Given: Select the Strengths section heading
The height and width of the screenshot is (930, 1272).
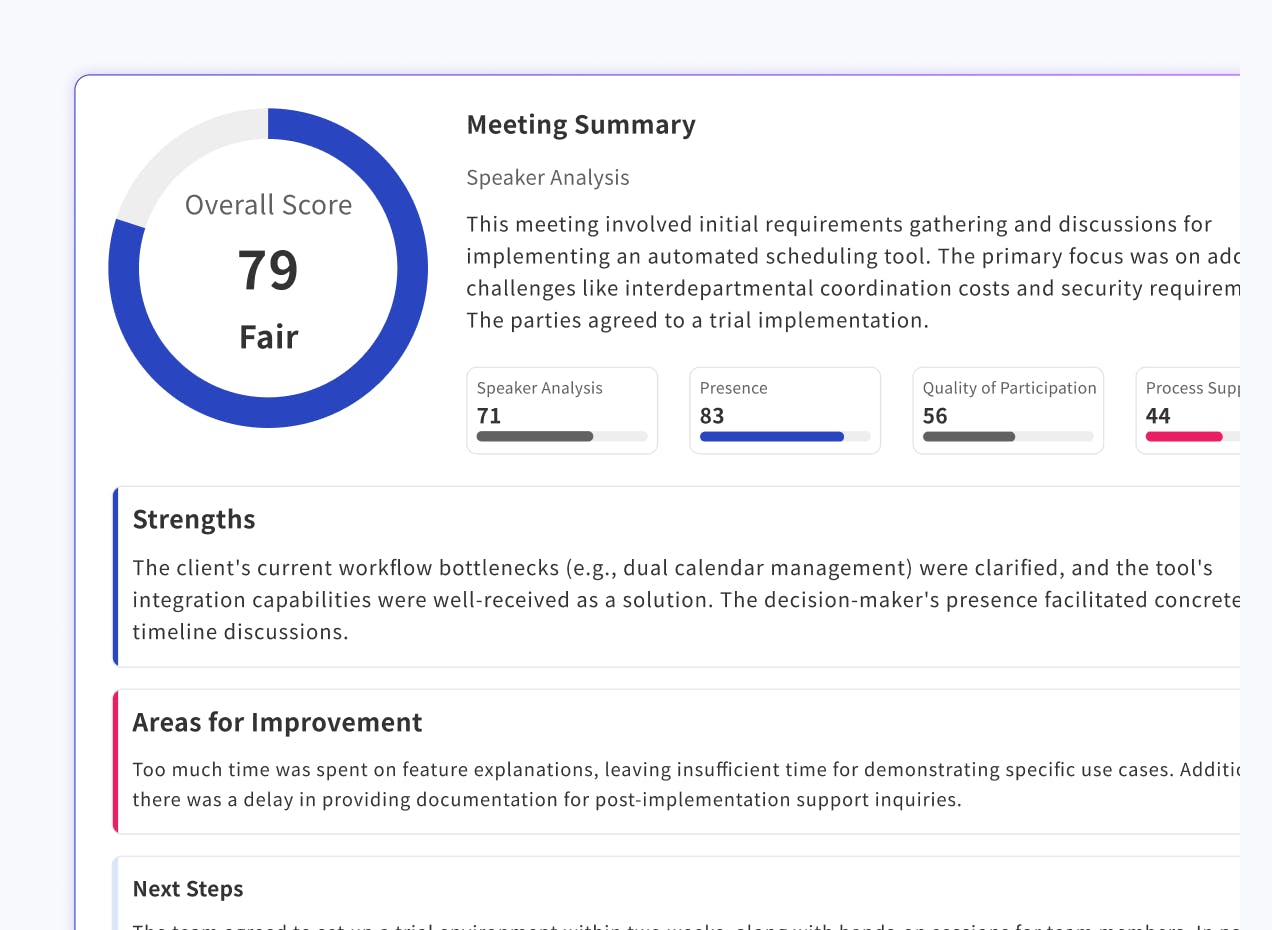Looking at the screenshot, I should (x=194, y=520).
